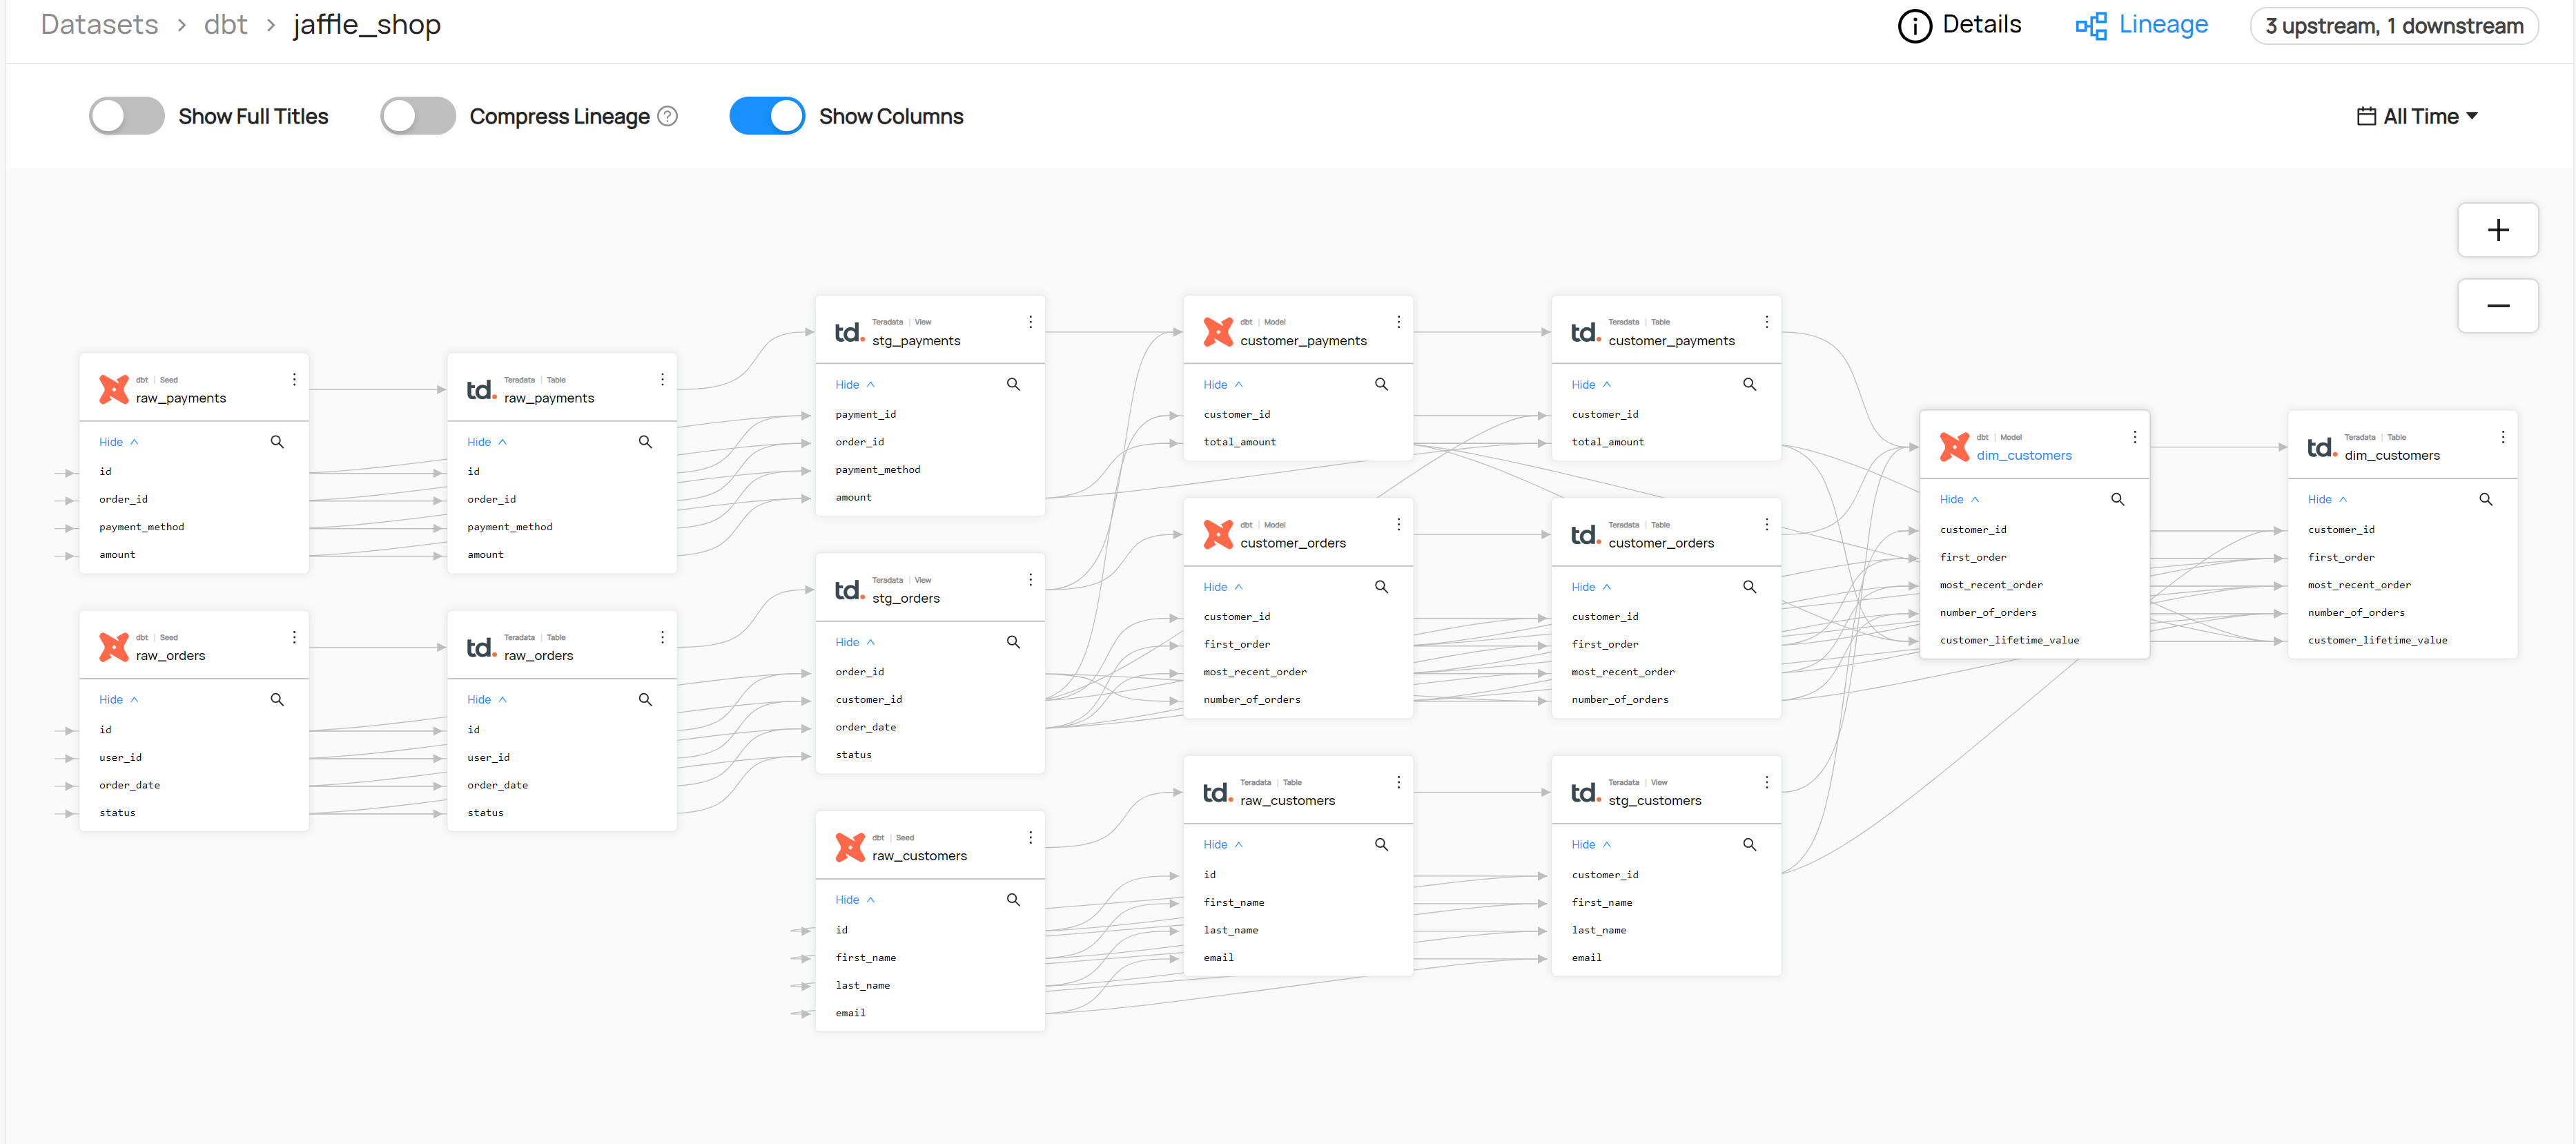Viewport: 2576px width, 1144px height.
Task: Select stg_orders node title
Action: 906,598
